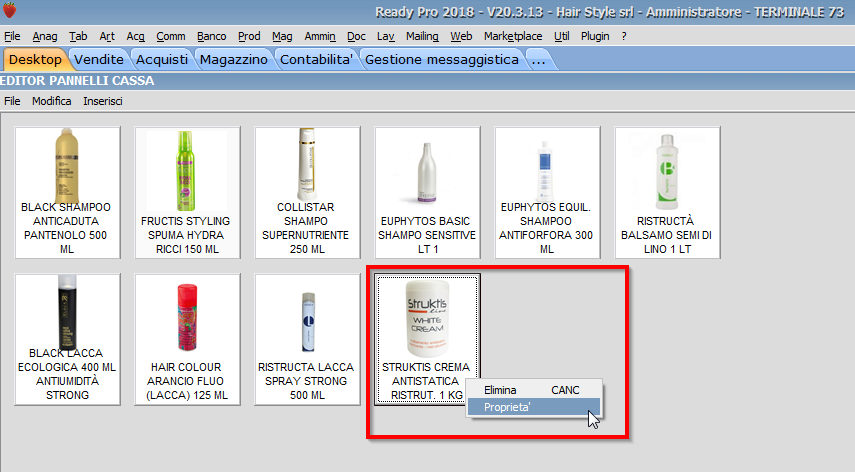Switch to the Acquisti tab
This screenshot has height=472, width=855.
161,59
